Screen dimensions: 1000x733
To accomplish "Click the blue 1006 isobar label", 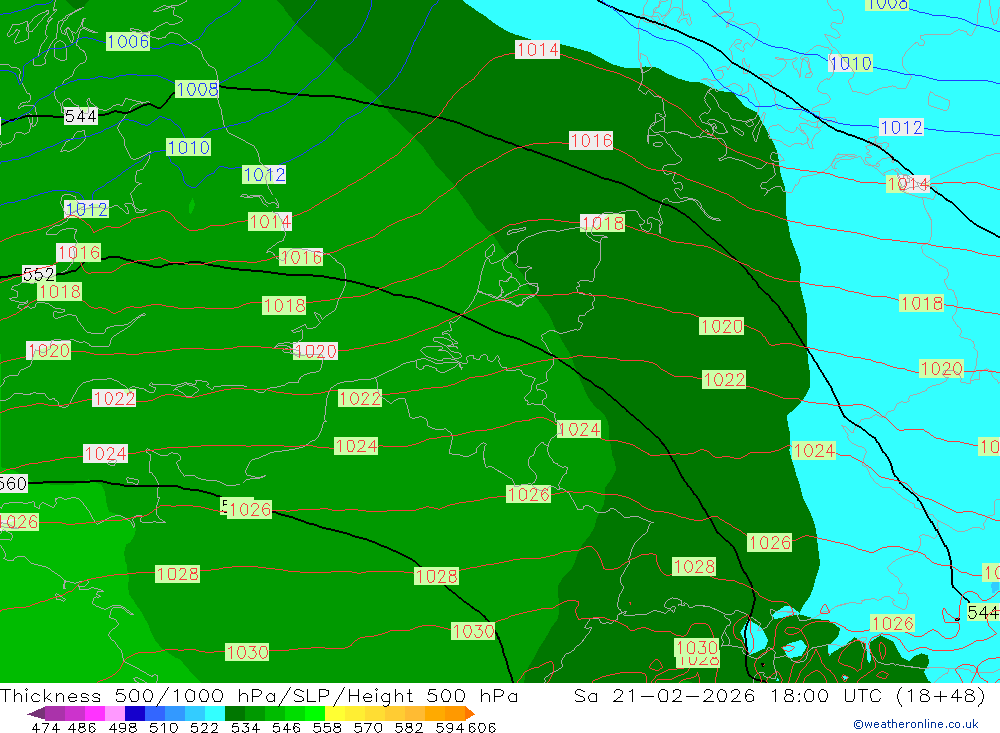I will click(128, 41).
